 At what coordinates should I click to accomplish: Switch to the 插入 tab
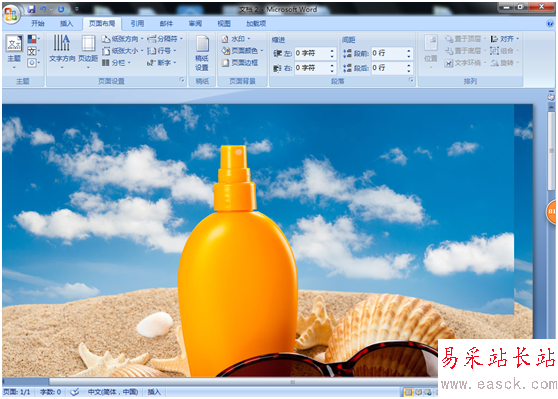pos(67,24)
